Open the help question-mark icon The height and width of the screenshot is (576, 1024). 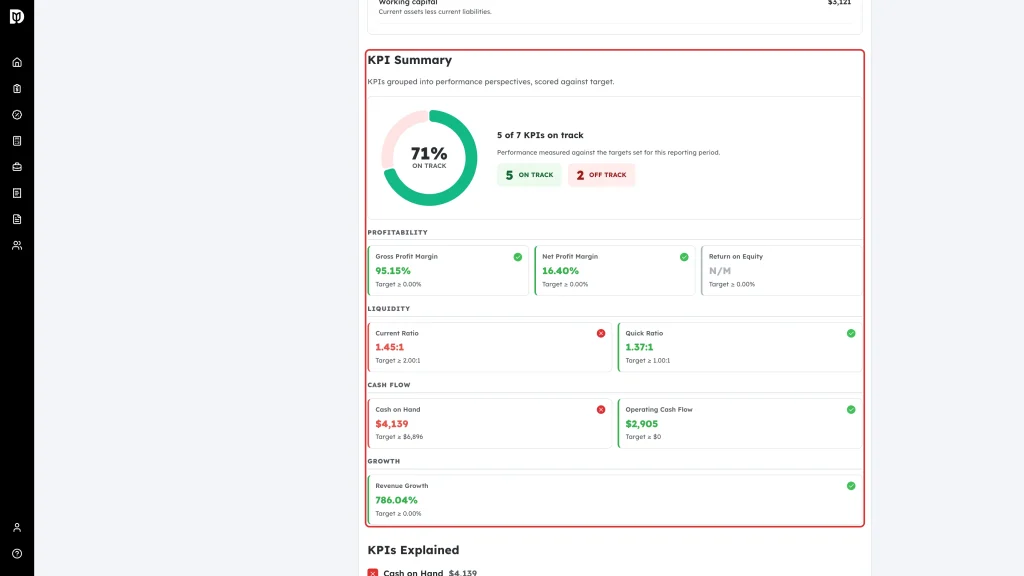(17, 554)
